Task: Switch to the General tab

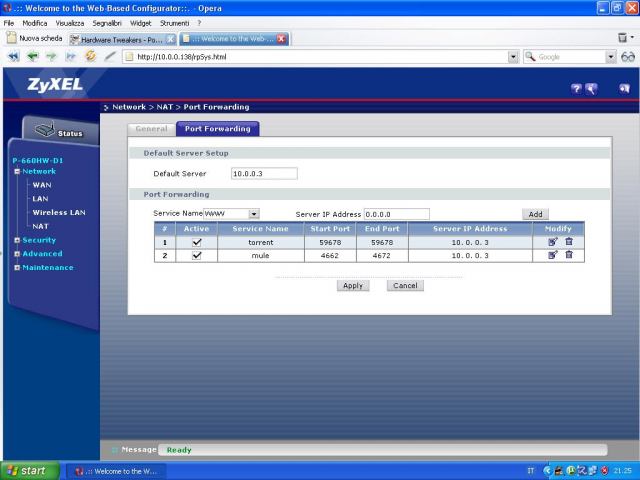Action: pos(151,129)
